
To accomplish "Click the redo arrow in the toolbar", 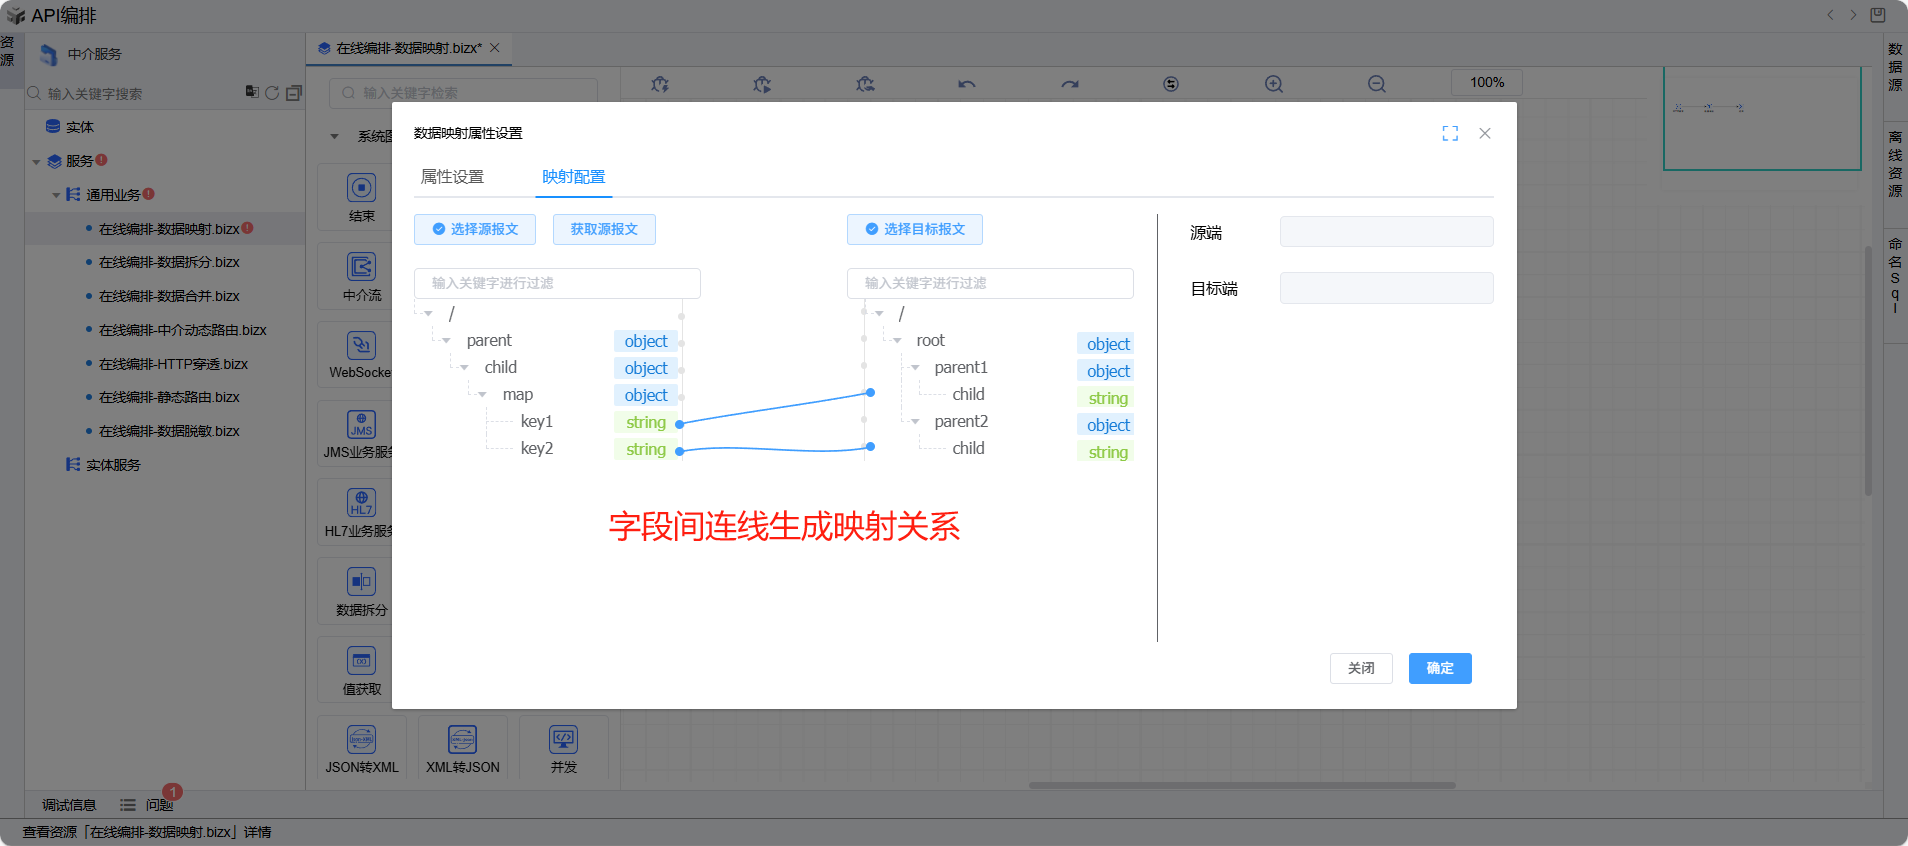I will click(1070, 85).
